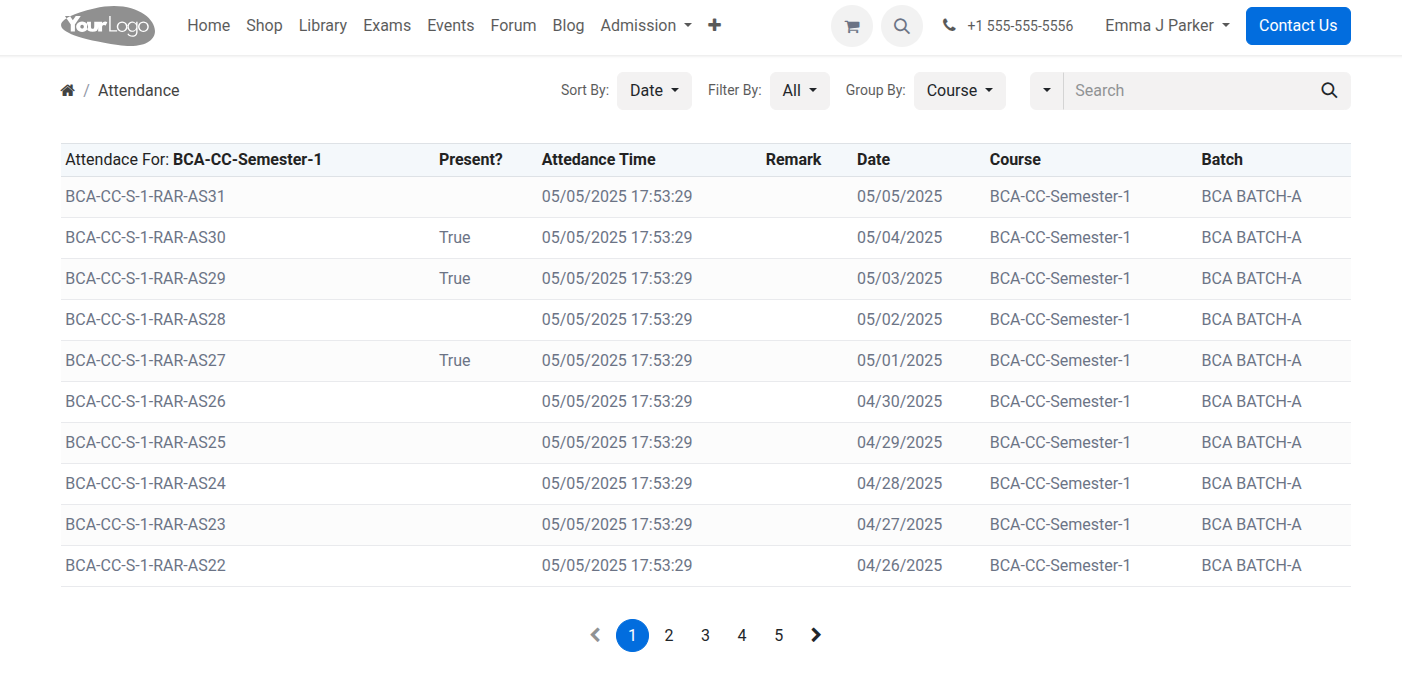Image resolution: width=1402 pixels, height=683 pixels.
Task: Click True value in AS30 row
Action: point(455,238)
